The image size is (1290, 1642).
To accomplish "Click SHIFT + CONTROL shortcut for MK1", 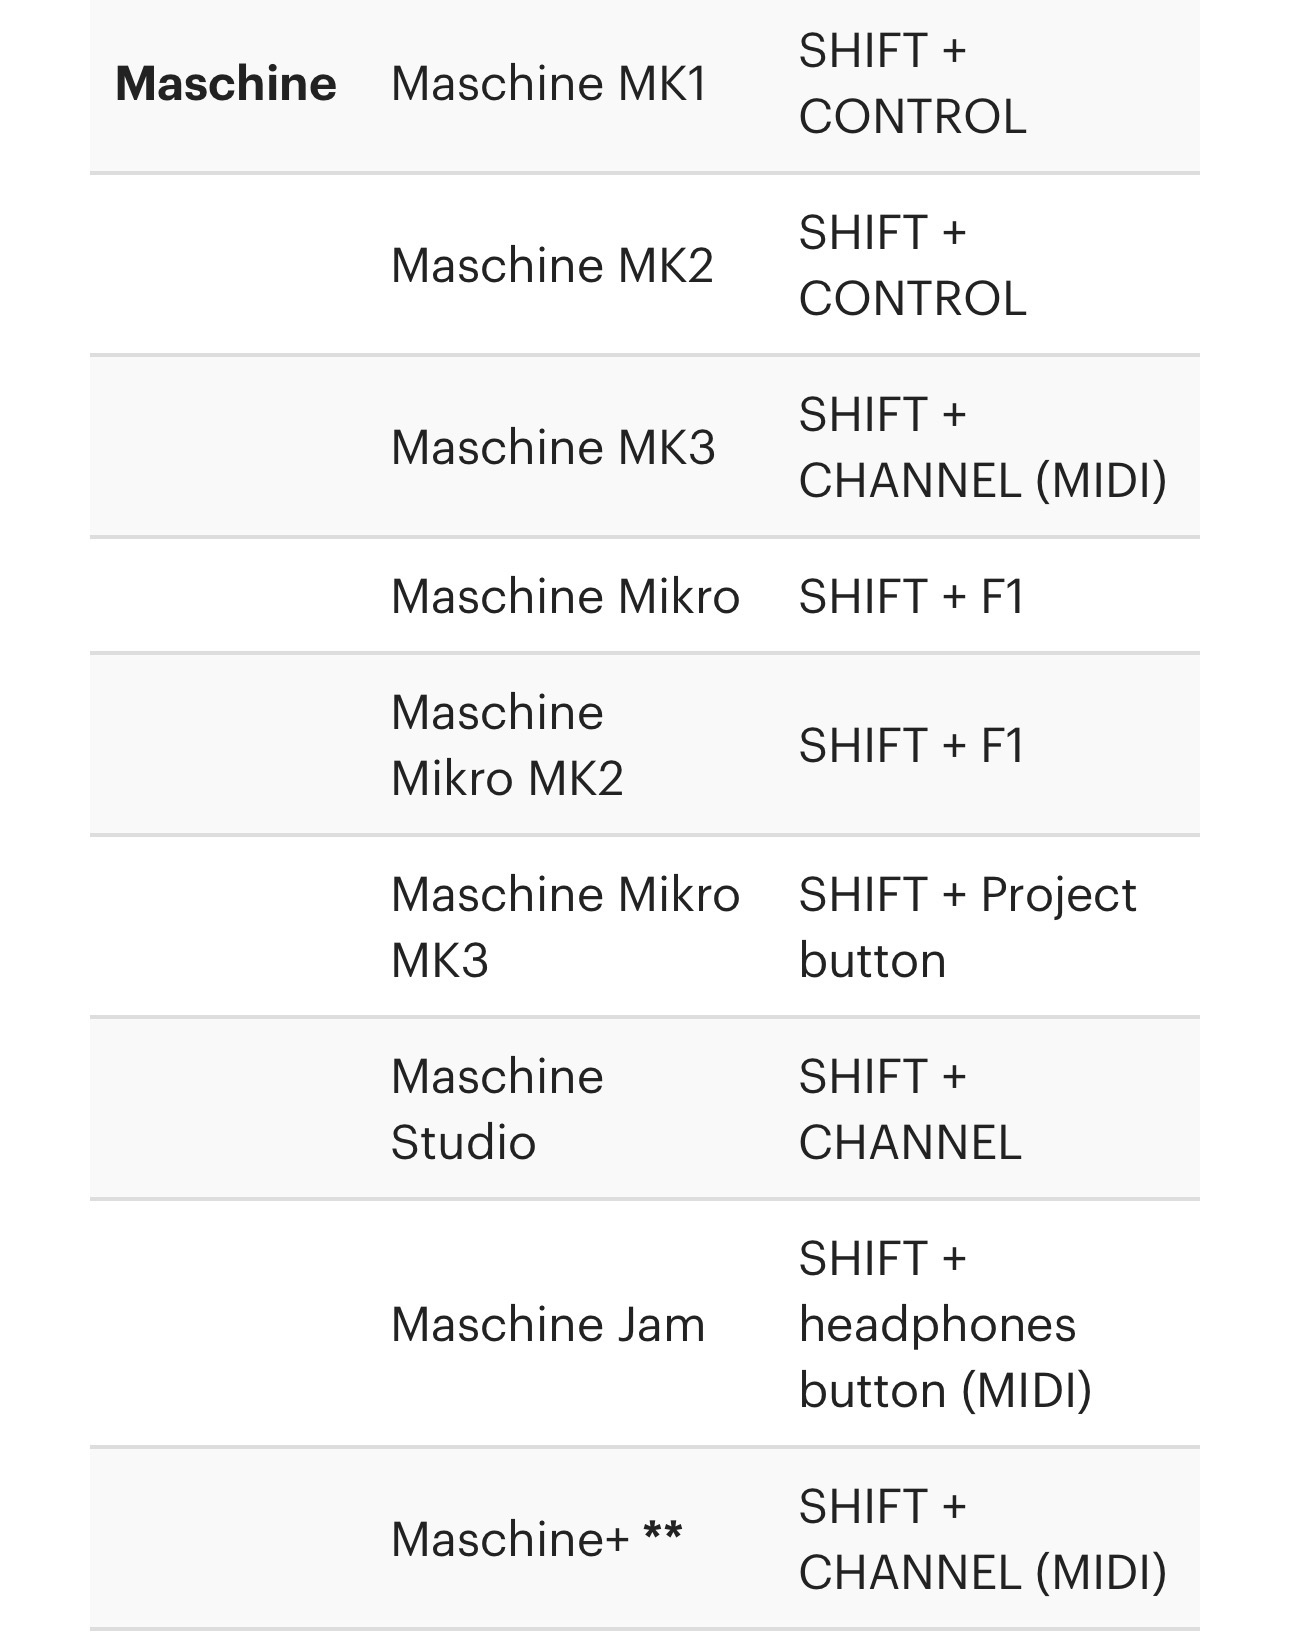I will 912,83.
